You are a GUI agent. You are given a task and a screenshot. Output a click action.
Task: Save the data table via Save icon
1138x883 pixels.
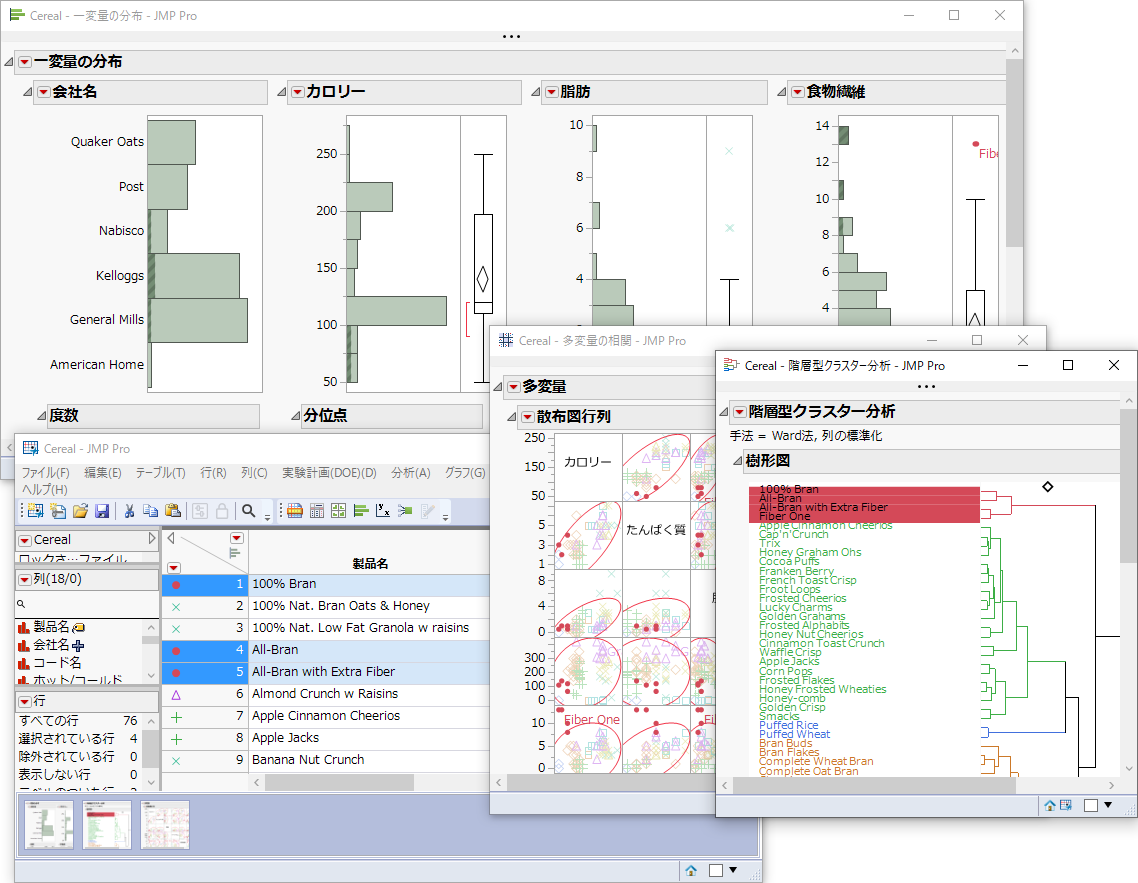point(102,510)
